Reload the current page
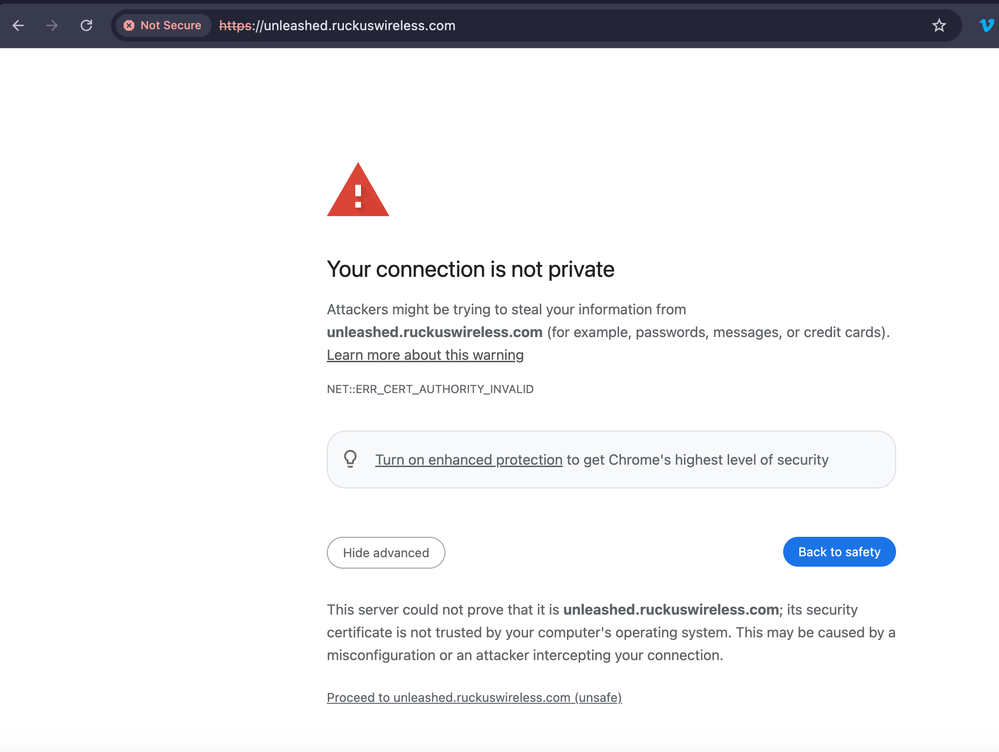The image size is (999, 752). click(x=87, y=25)
